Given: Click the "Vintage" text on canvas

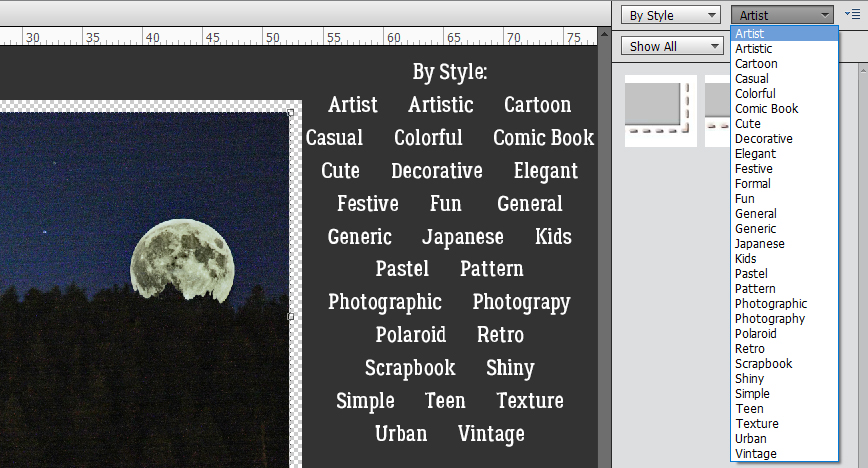Looking at the screenshot, I should tap(491, 434).
